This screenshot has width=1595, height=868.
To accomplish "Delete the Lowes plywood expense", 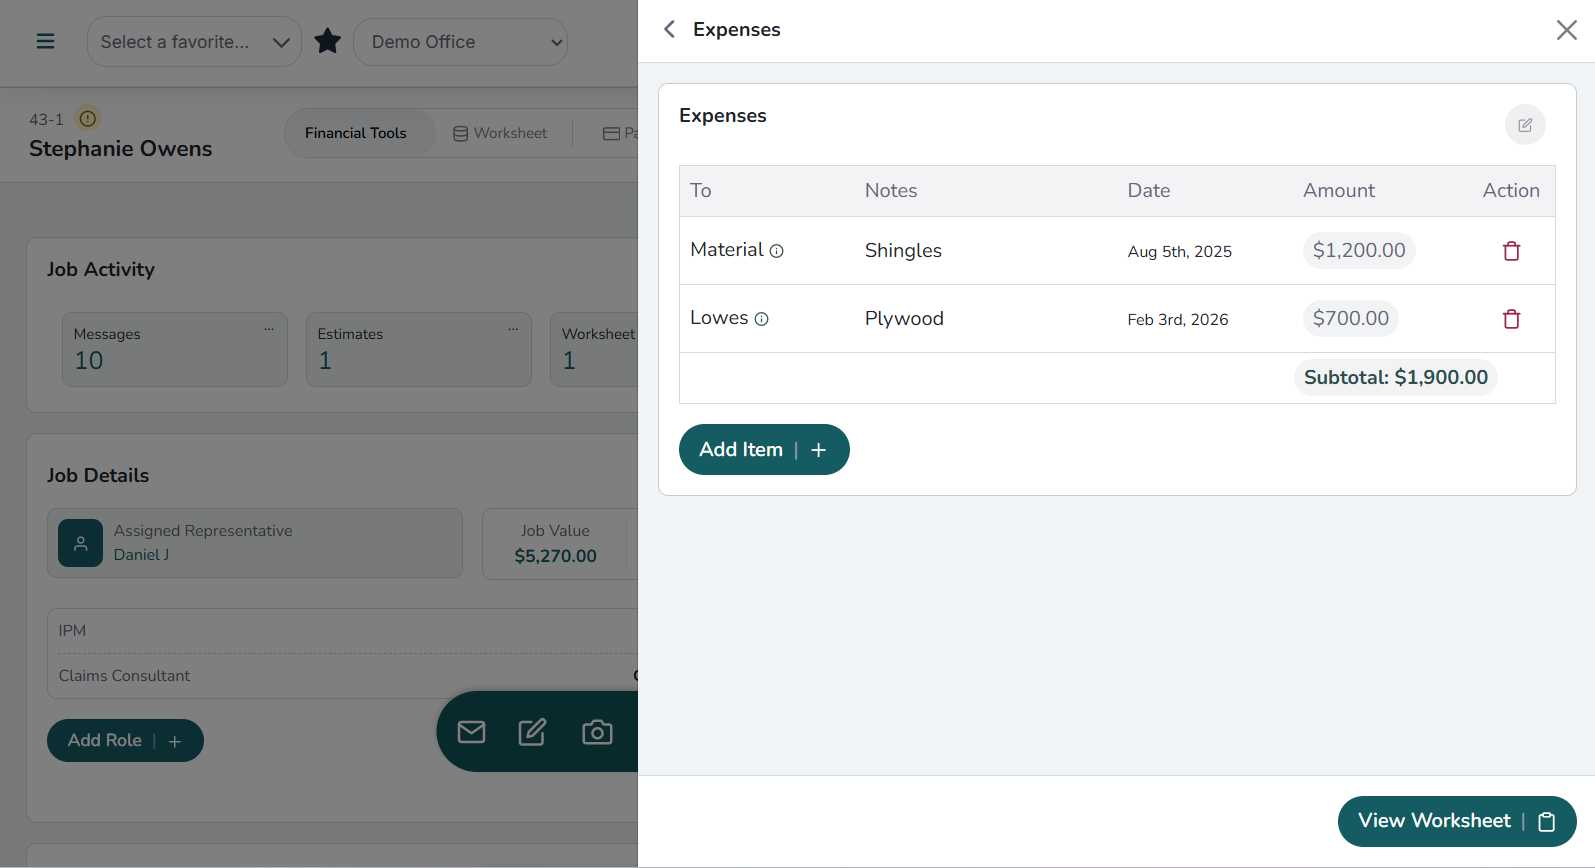I will (x=1511, y=319).
